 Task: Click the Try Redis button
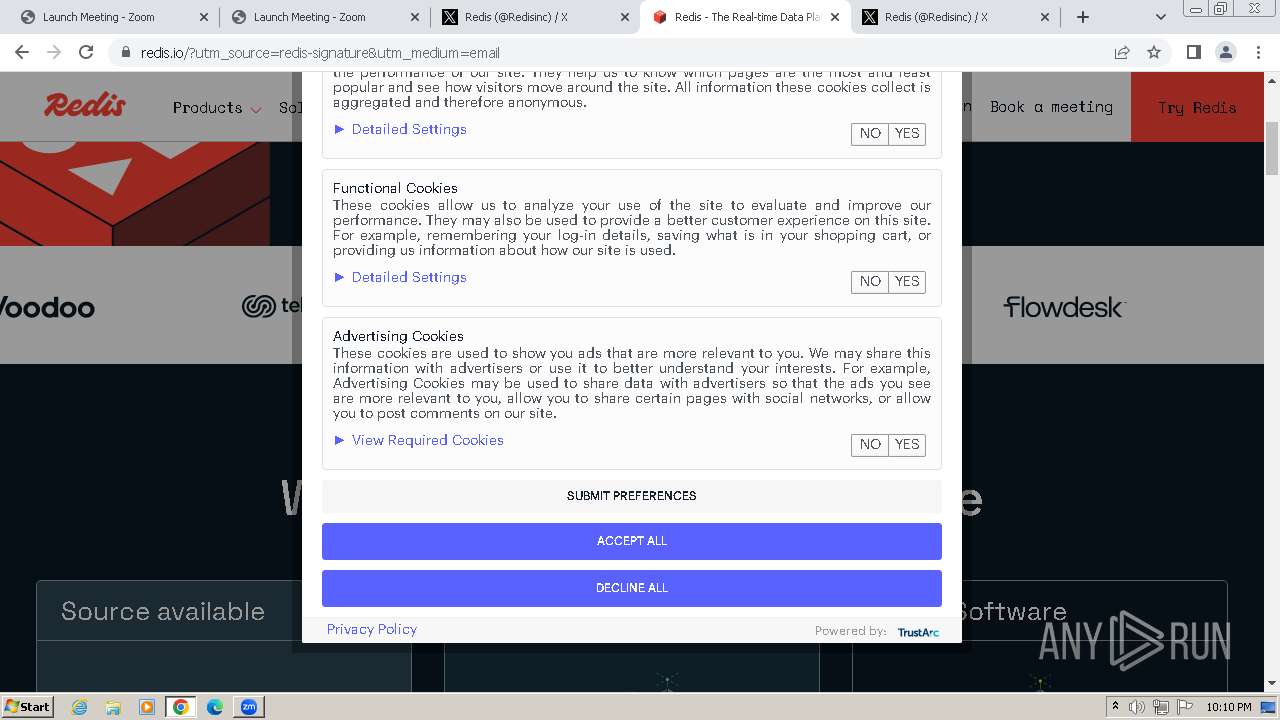pyautogui.click(x=1197, y=107)
